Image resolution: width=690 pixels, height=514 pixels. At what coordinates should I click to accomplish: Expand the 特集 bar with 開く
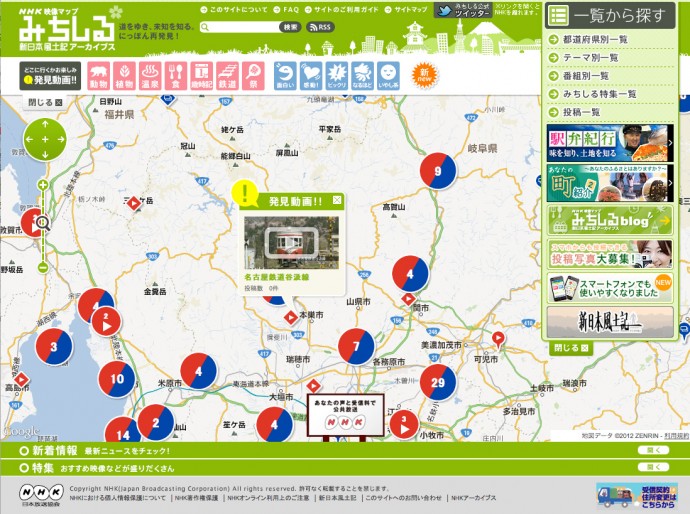tap(653, 467)
